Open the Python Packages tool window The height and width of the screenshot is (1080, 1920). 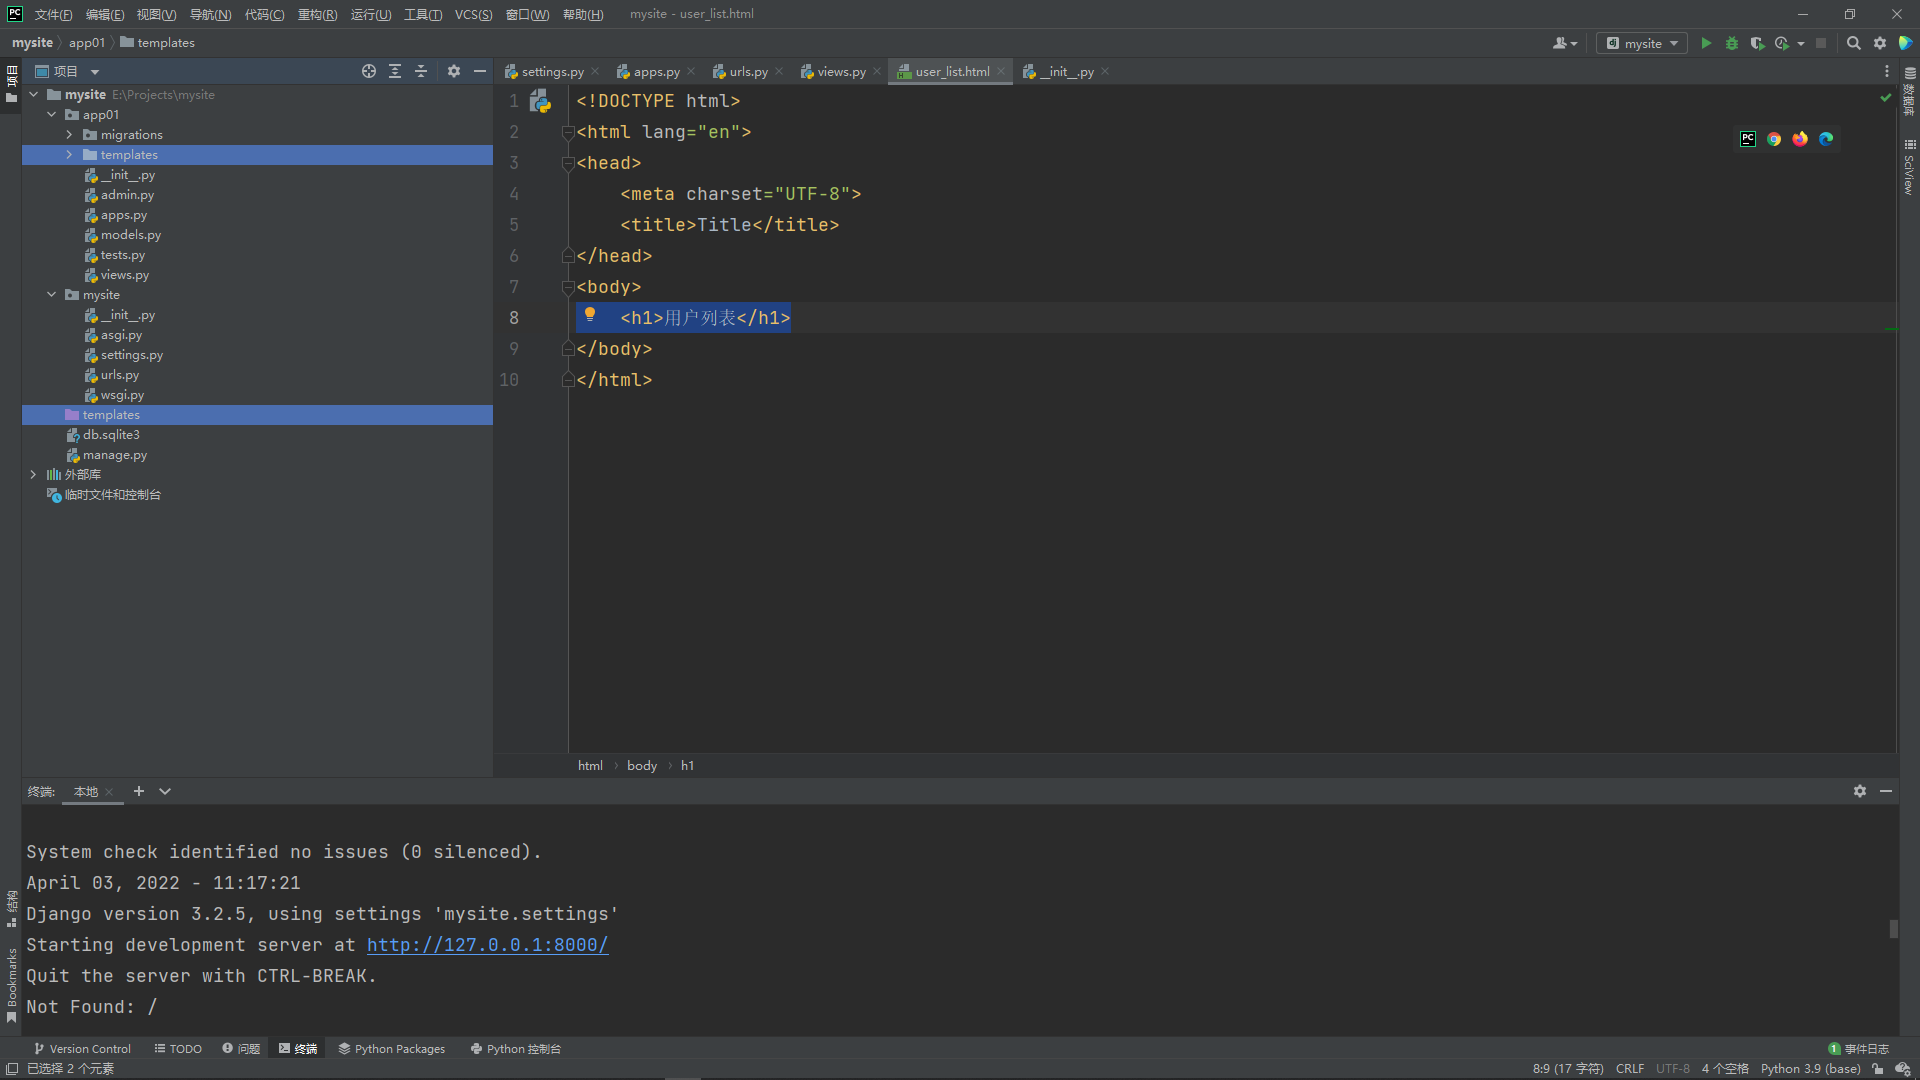pyautogui.click(x=391, y=1049)
